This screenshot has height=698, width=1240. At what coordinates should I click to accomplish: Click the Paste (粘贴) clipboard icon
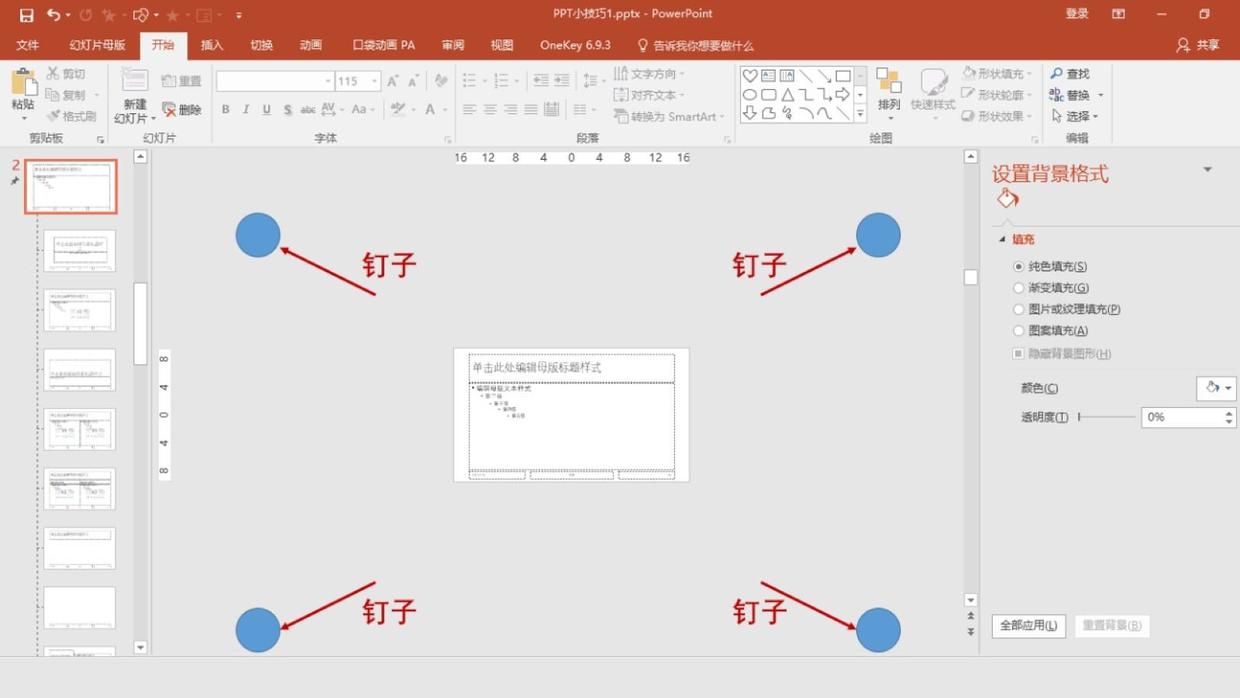23,86
